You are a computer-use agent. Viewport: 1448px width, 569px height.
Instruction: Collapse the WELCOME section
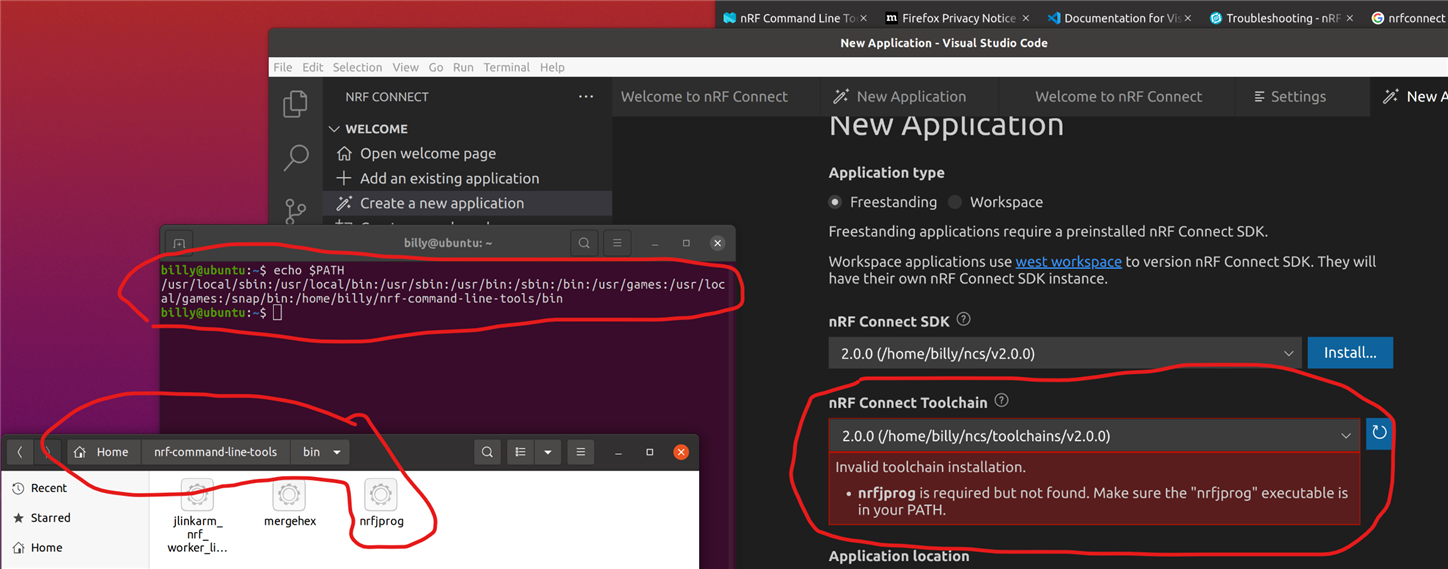[x=335, y=129]
